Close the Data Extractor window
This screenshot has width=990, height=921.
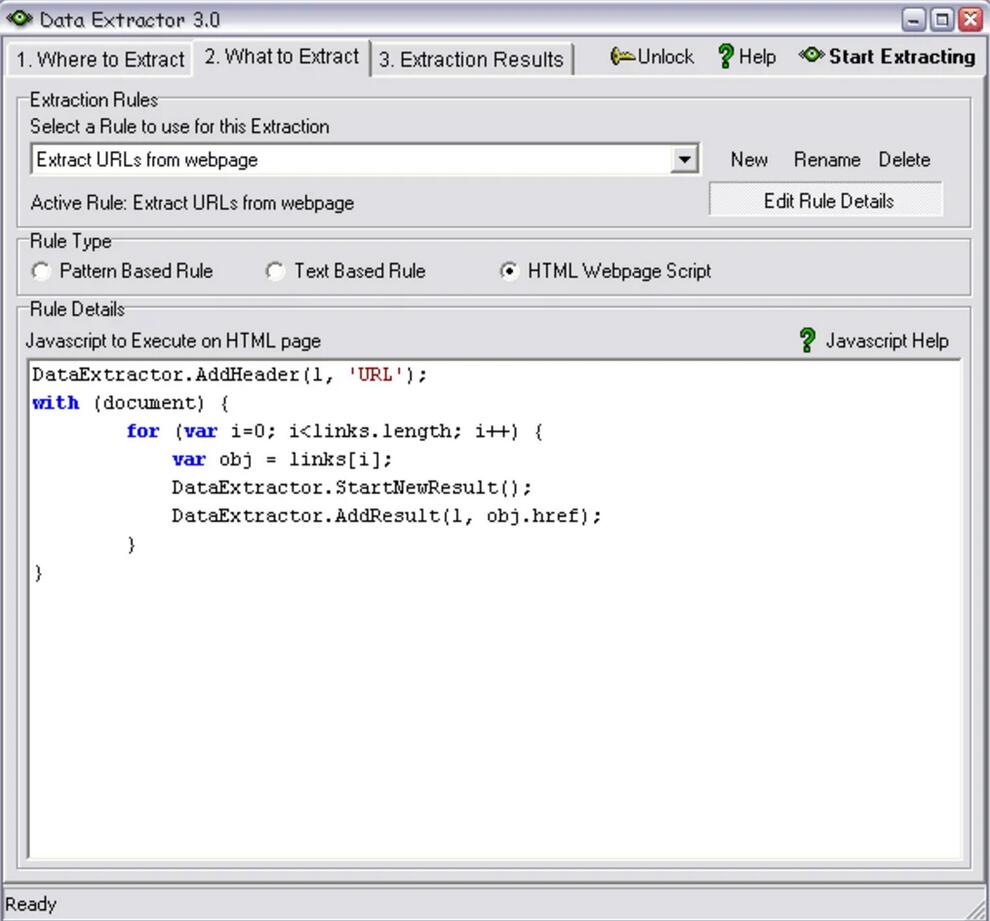pyautogui.click(x=970, y=20)
